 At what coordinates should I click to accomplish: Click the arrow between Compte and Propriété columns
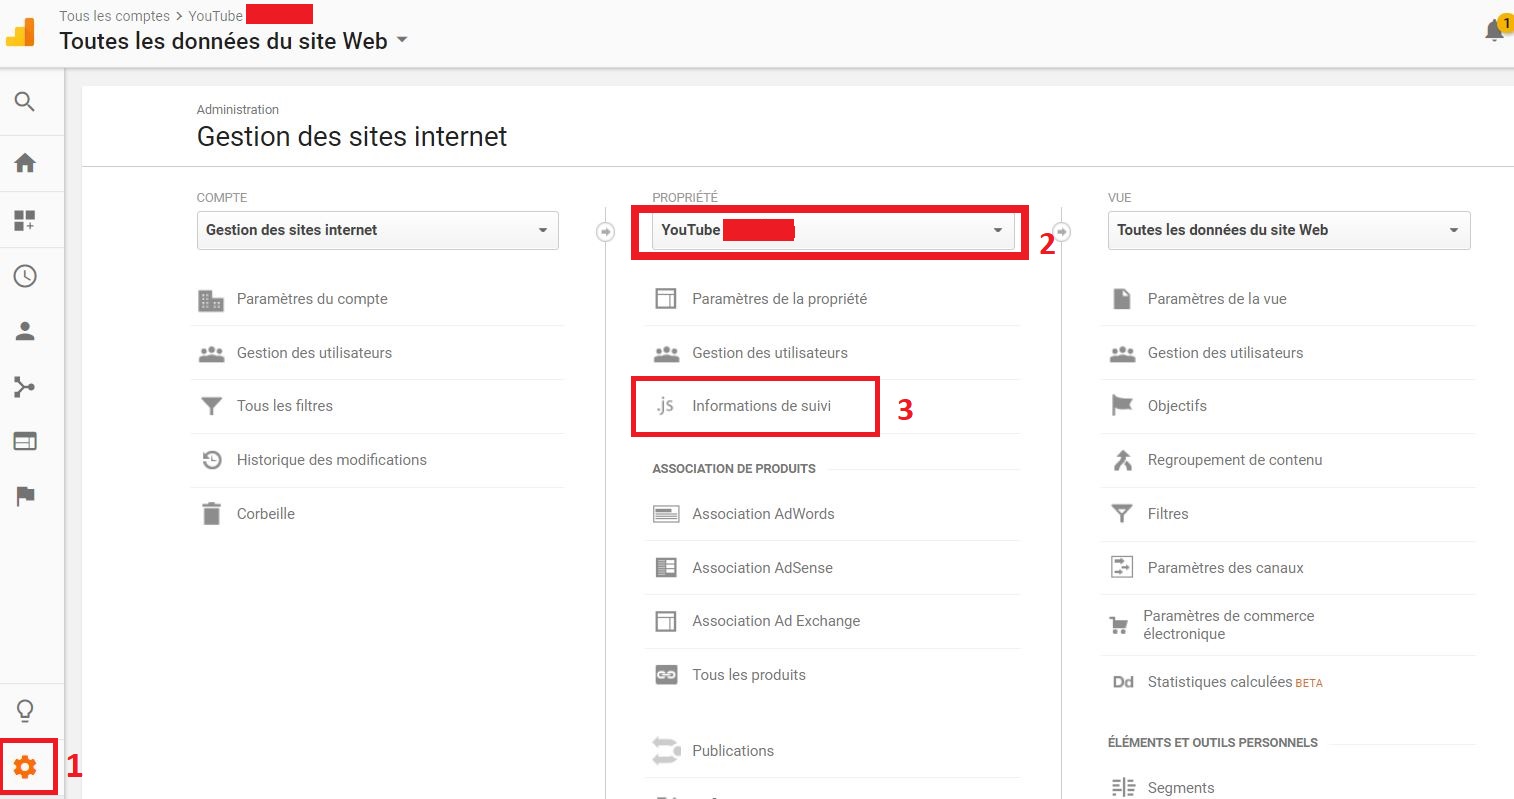coord(605,232)
